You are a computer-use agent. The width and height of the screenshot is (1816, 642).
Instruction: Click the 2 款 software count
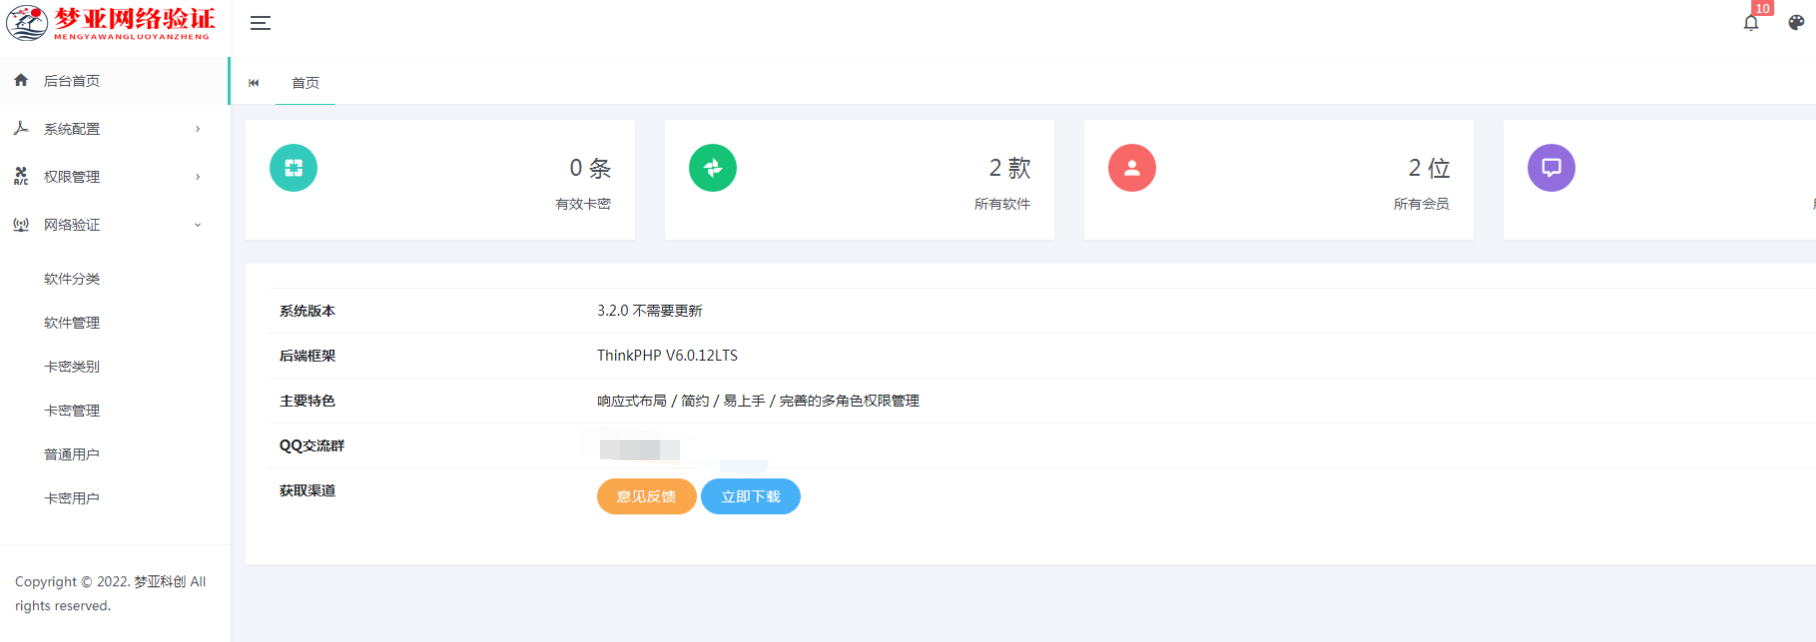click(1010, 168)
